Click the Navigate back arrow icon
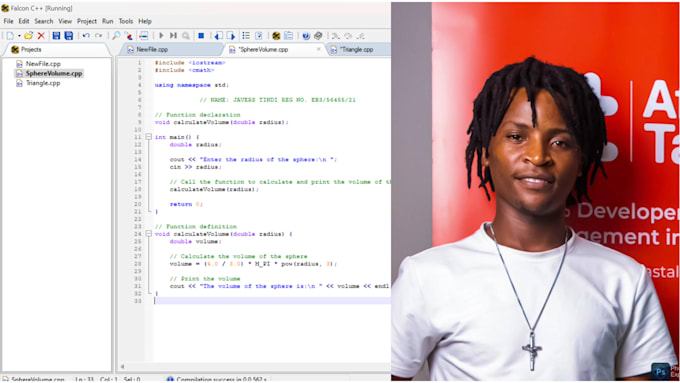Image resolution: width=680 pixels, height=383 pixels. [x=218, y=36]
